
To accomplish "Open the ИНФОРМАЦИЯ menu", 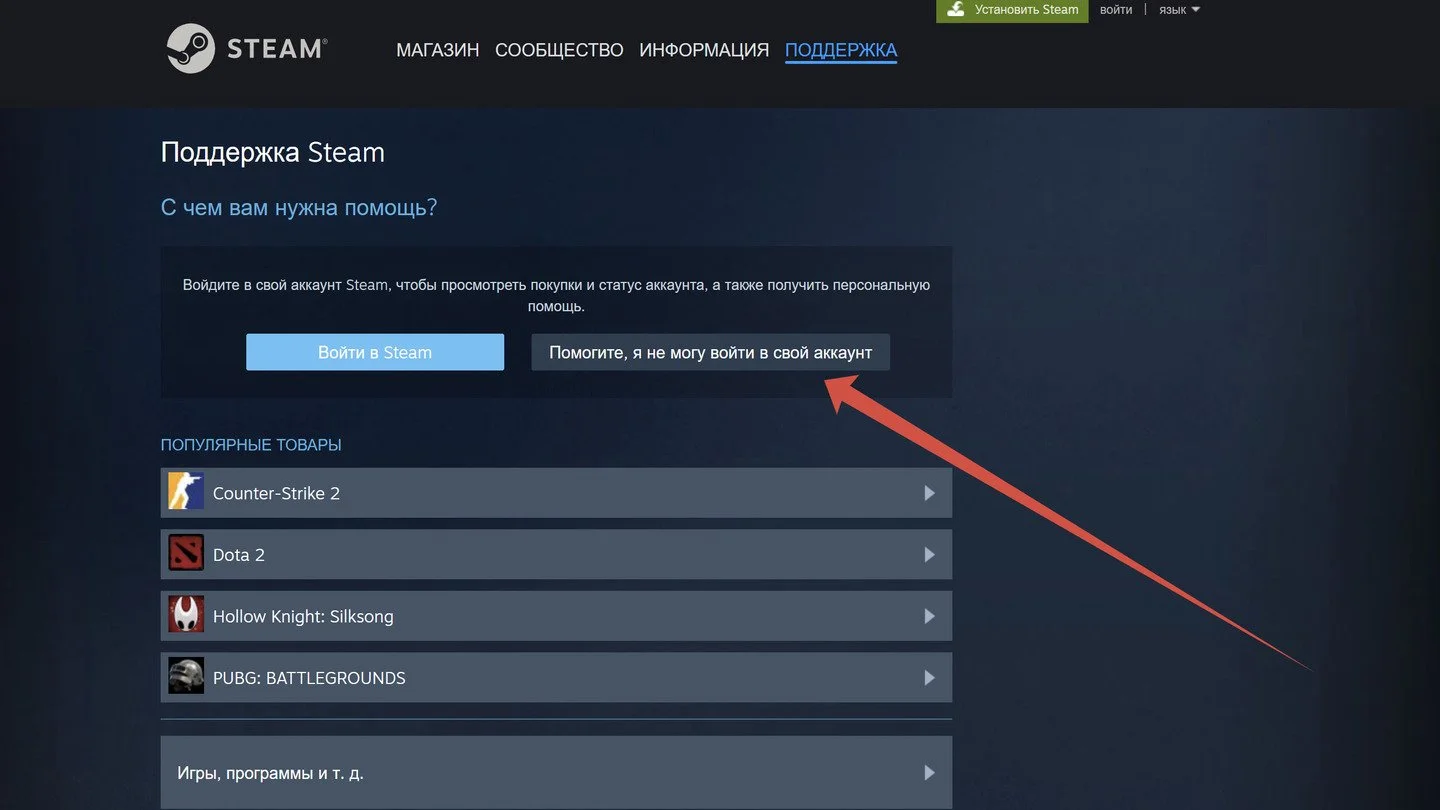I will [704, 50].
